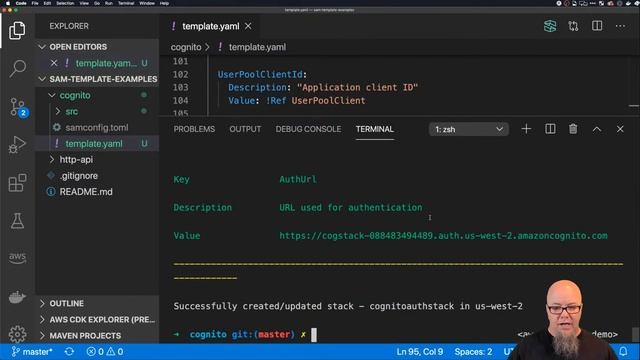Open the 1: zsh terminal selector dropdown
The image size is (640, 360).
click(x=469, y=129)
